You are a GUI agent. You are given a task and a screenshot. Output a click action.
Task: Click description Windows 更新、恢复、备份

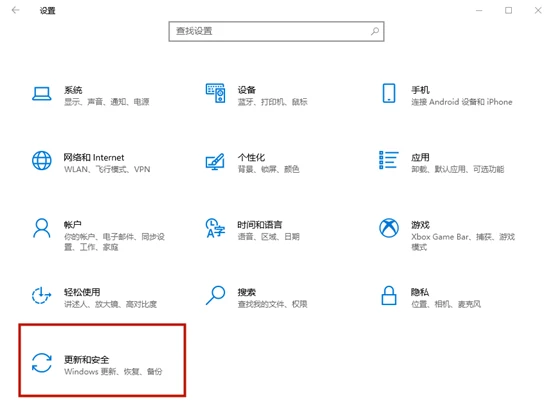click(113, 371)
